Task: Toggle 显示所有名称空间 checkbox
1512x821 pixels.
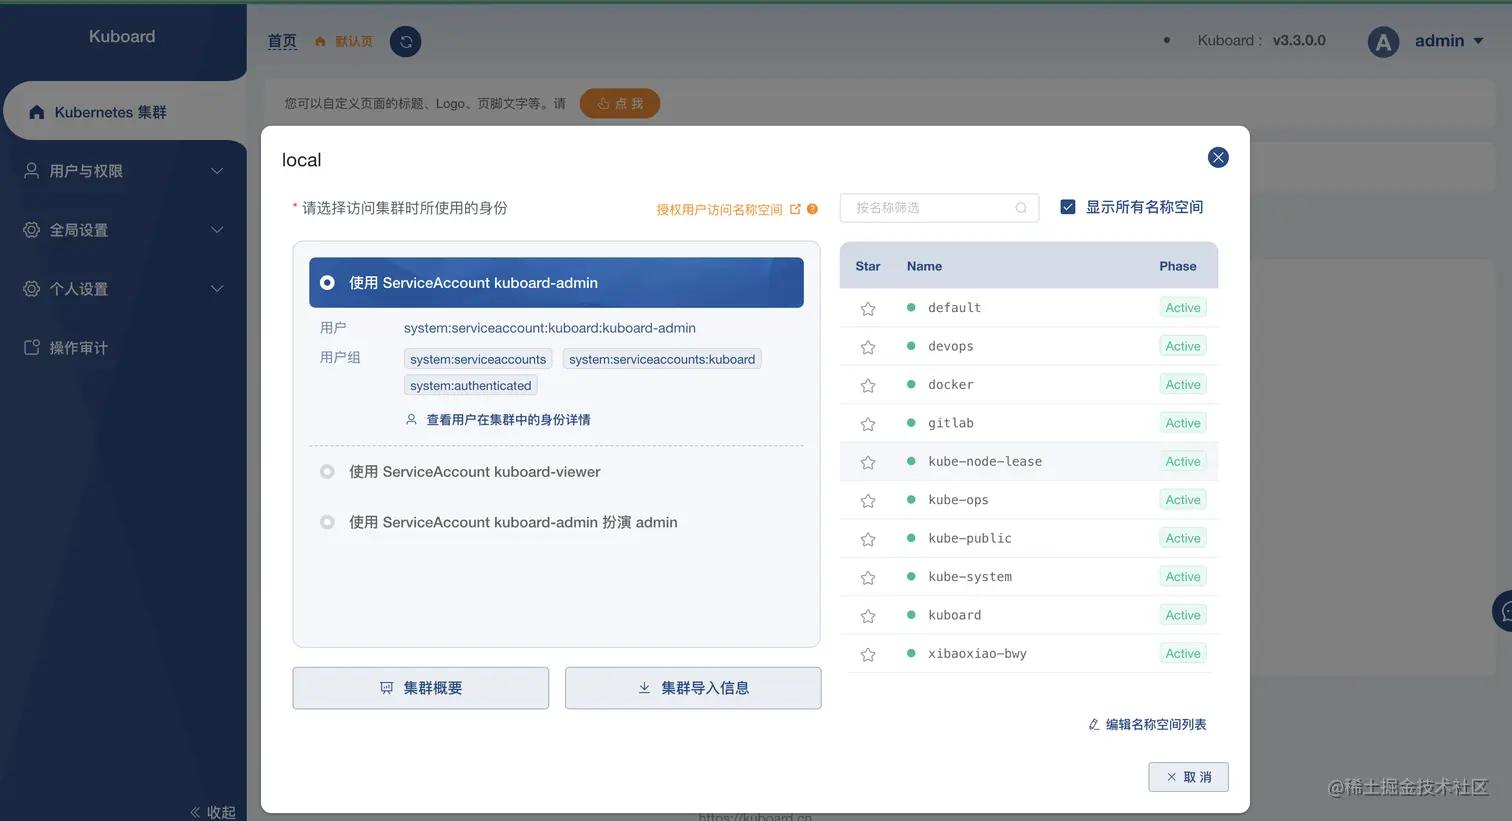Action: point(1068,207)
